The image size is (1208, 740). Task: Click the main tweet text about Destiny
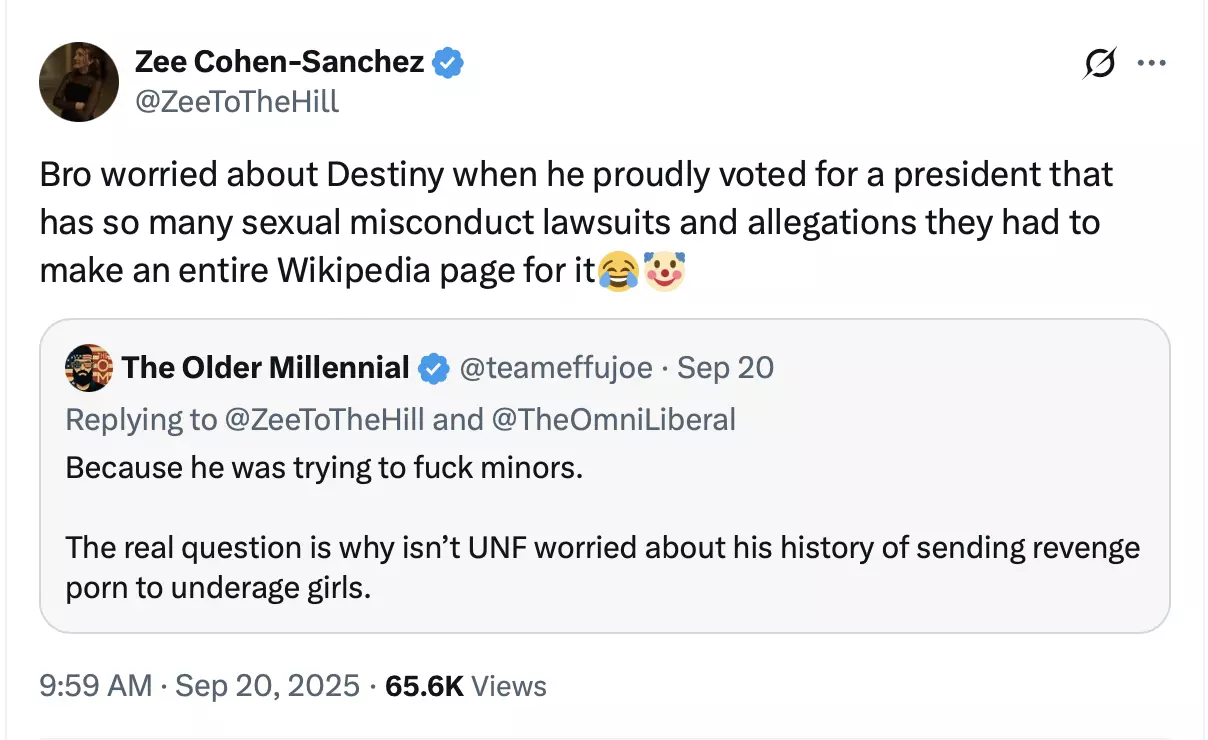coord(577,221)
